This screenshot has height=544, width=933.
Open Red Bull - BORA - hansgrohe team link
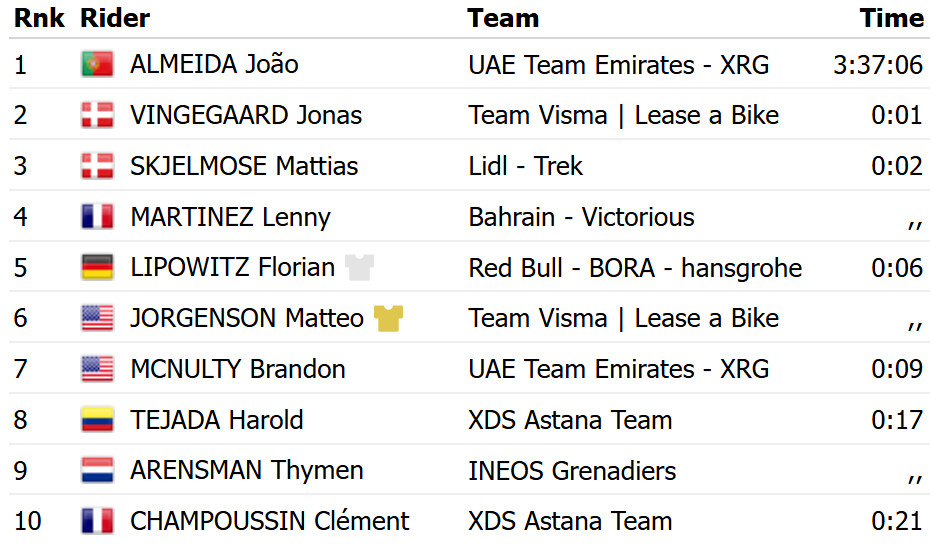pyautogui.click(x=635, y=268)
